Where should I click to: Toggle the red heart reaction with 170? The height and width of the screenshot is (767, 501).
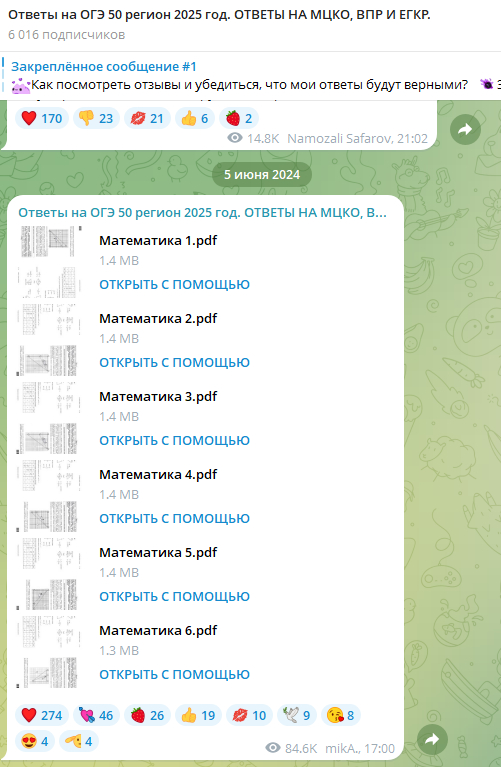point(42,118)
